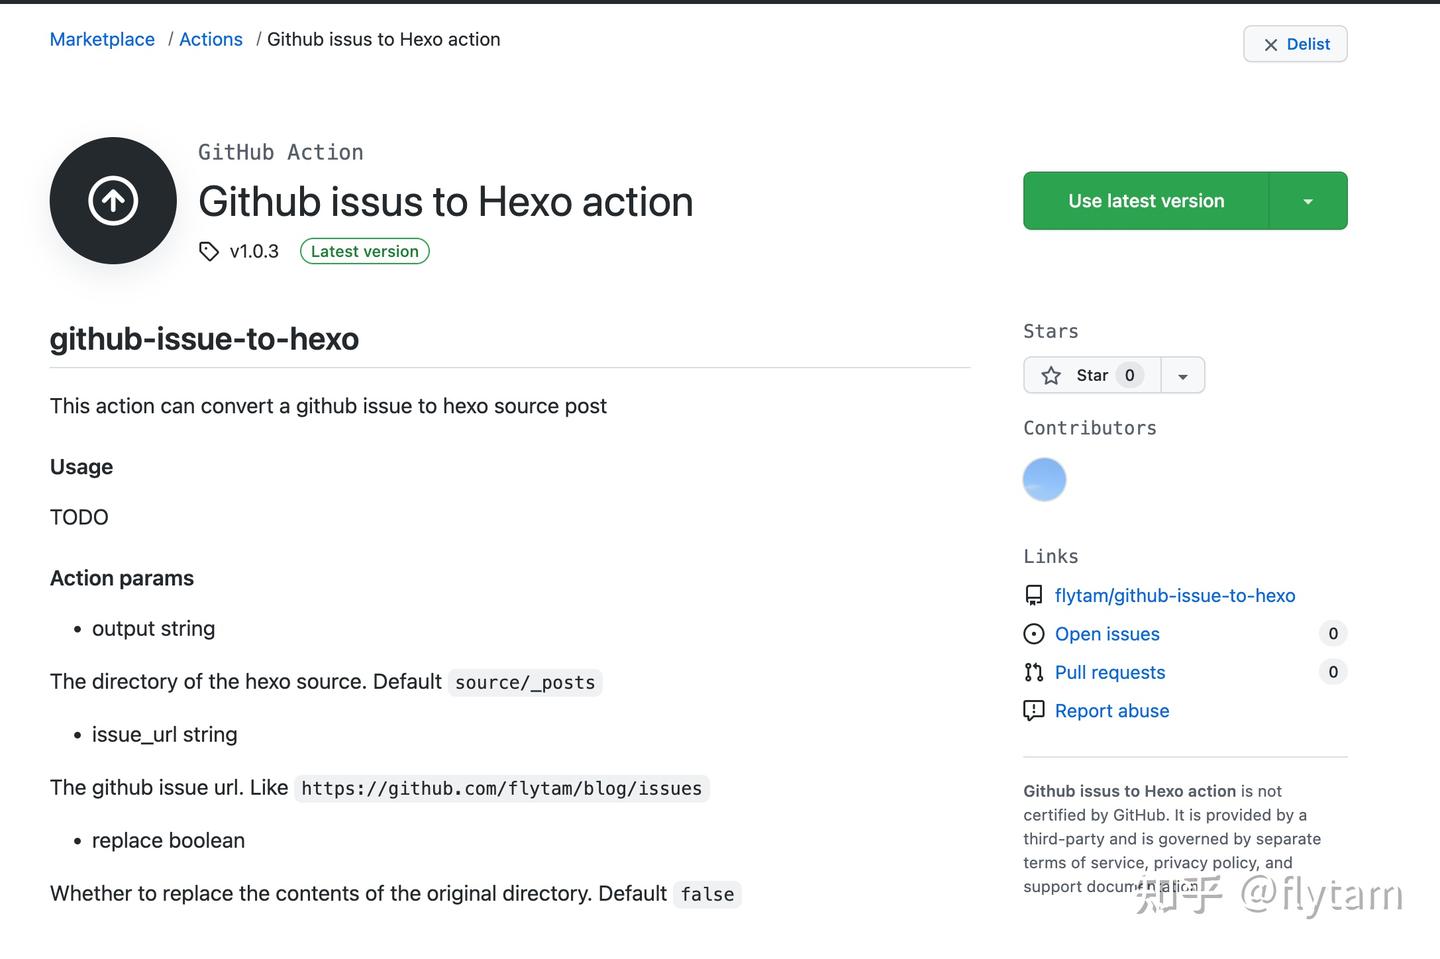Click the Latest version badge
This screenshot has height=959, width=1440.
tap(365, 252)
